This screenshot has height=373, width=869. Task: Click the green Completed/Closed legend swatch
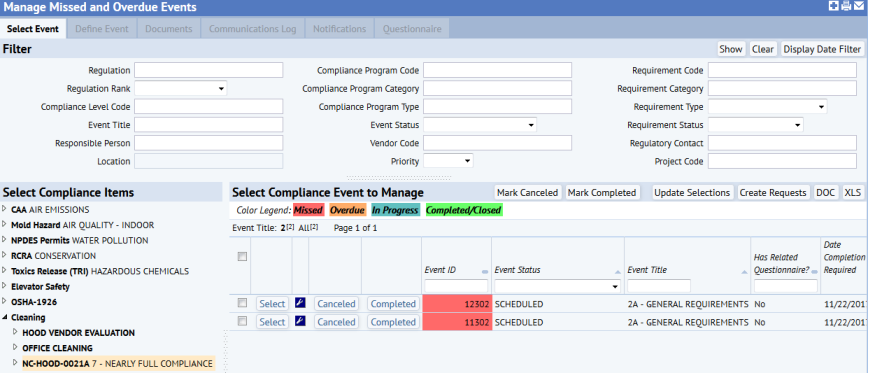click(x=463, y=210)
